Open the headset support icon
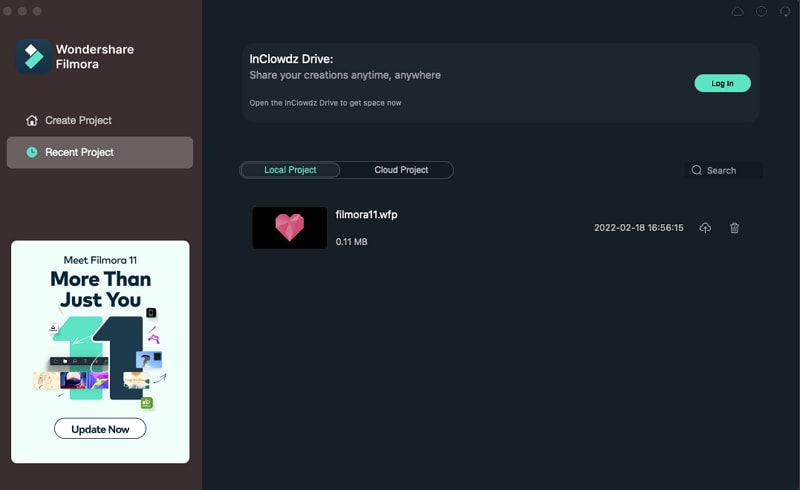Image resolution: width=800 pixels, height=490 pixels. [x=785, y=11]
